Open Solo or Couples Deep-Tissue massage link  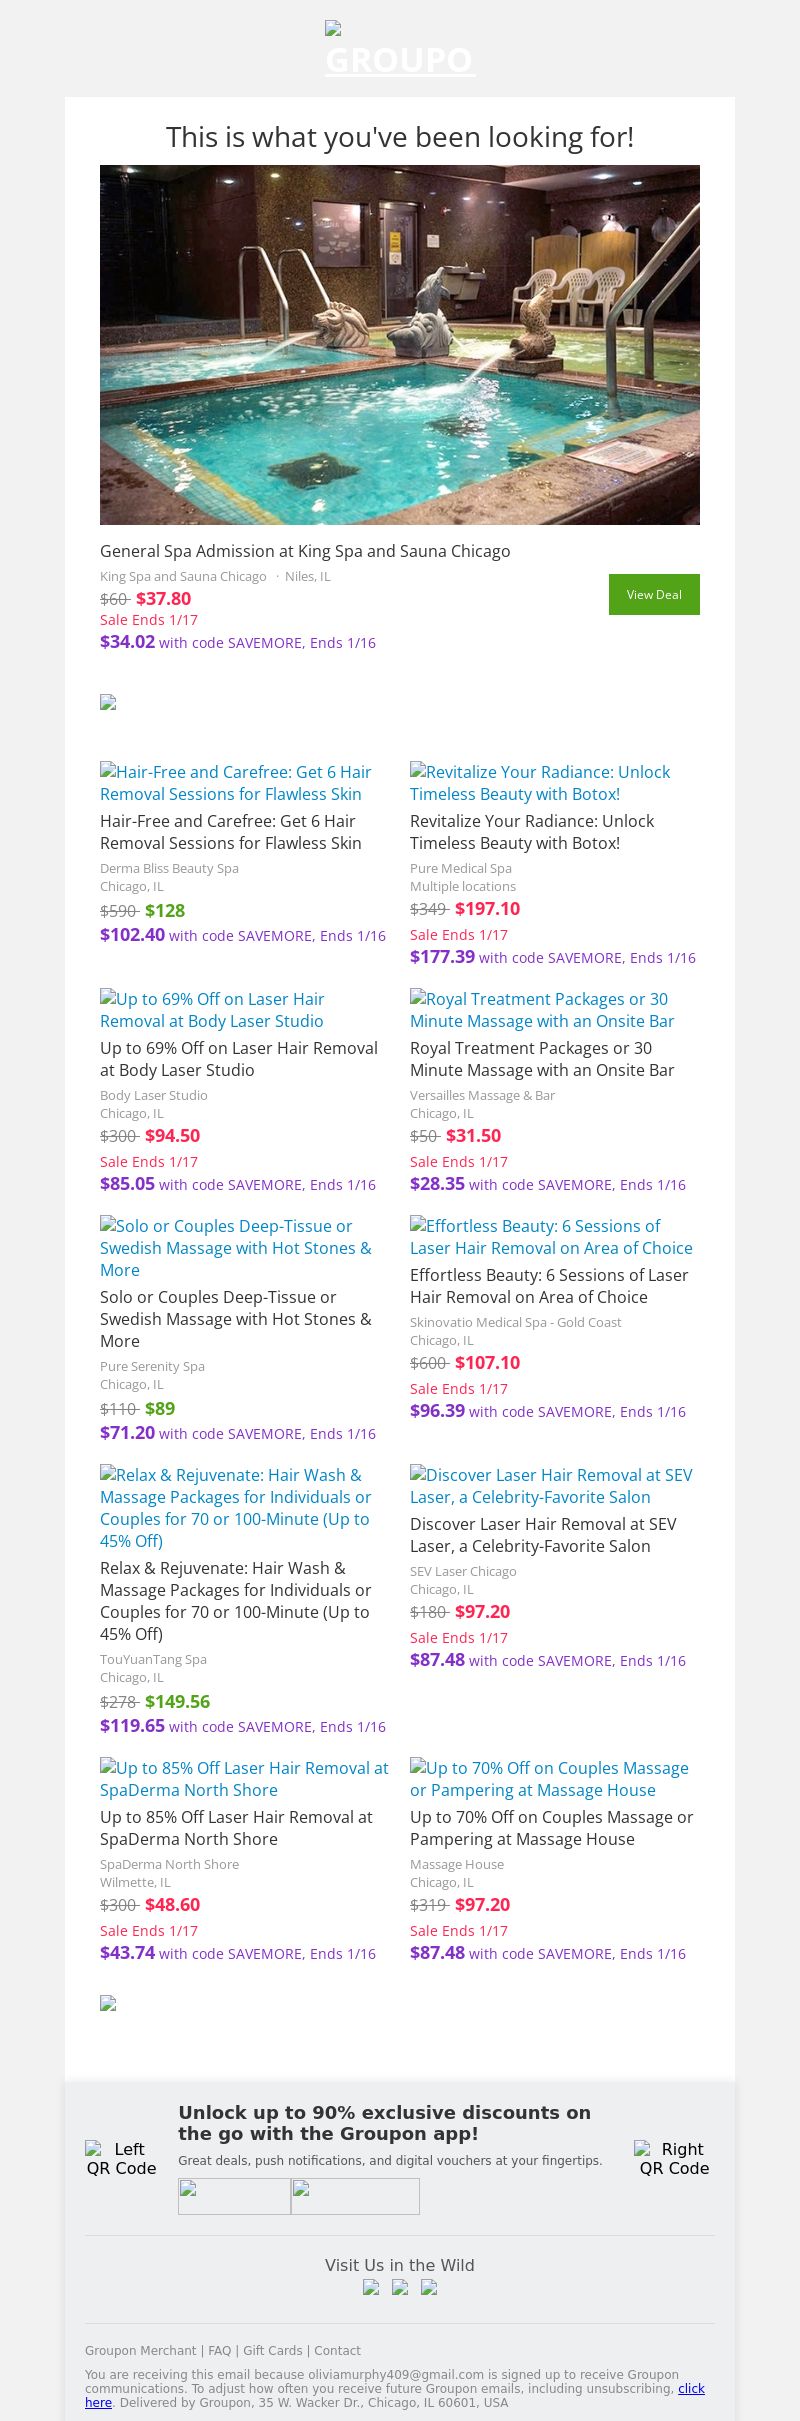pyautogui.click(x=235, y=1248)
